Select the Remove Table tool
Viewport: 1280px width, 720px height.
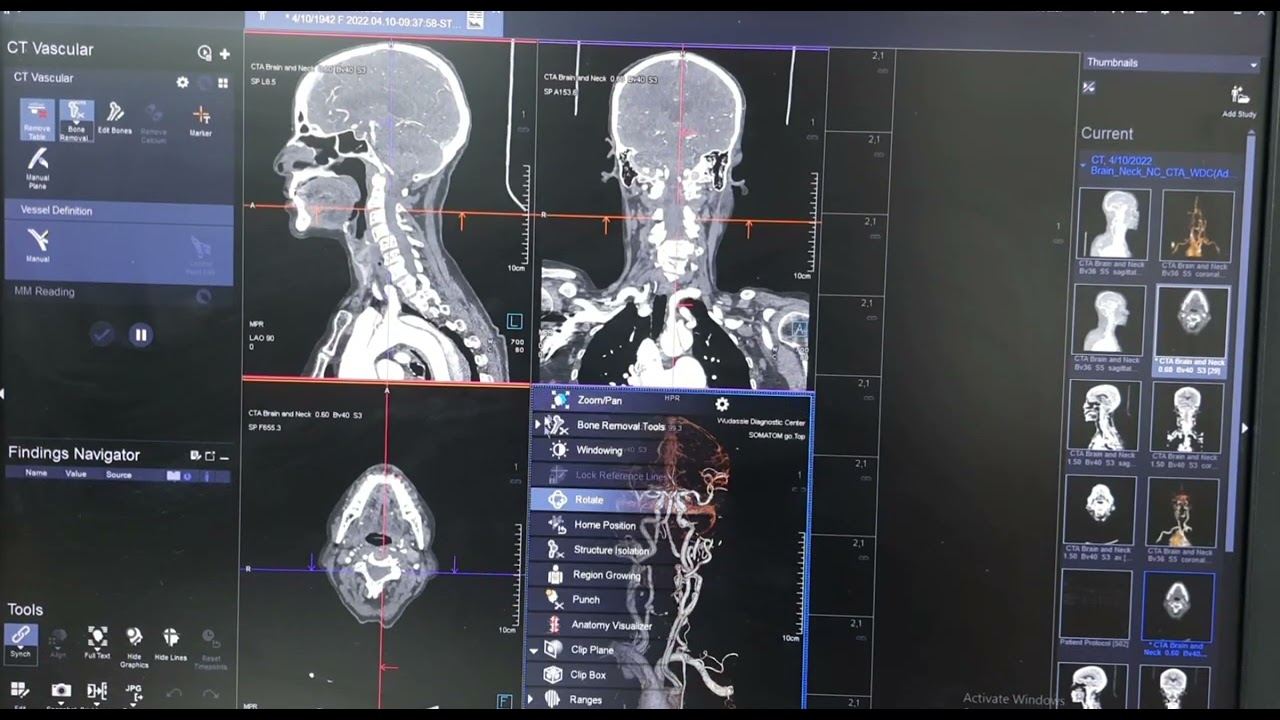(38, 120)
